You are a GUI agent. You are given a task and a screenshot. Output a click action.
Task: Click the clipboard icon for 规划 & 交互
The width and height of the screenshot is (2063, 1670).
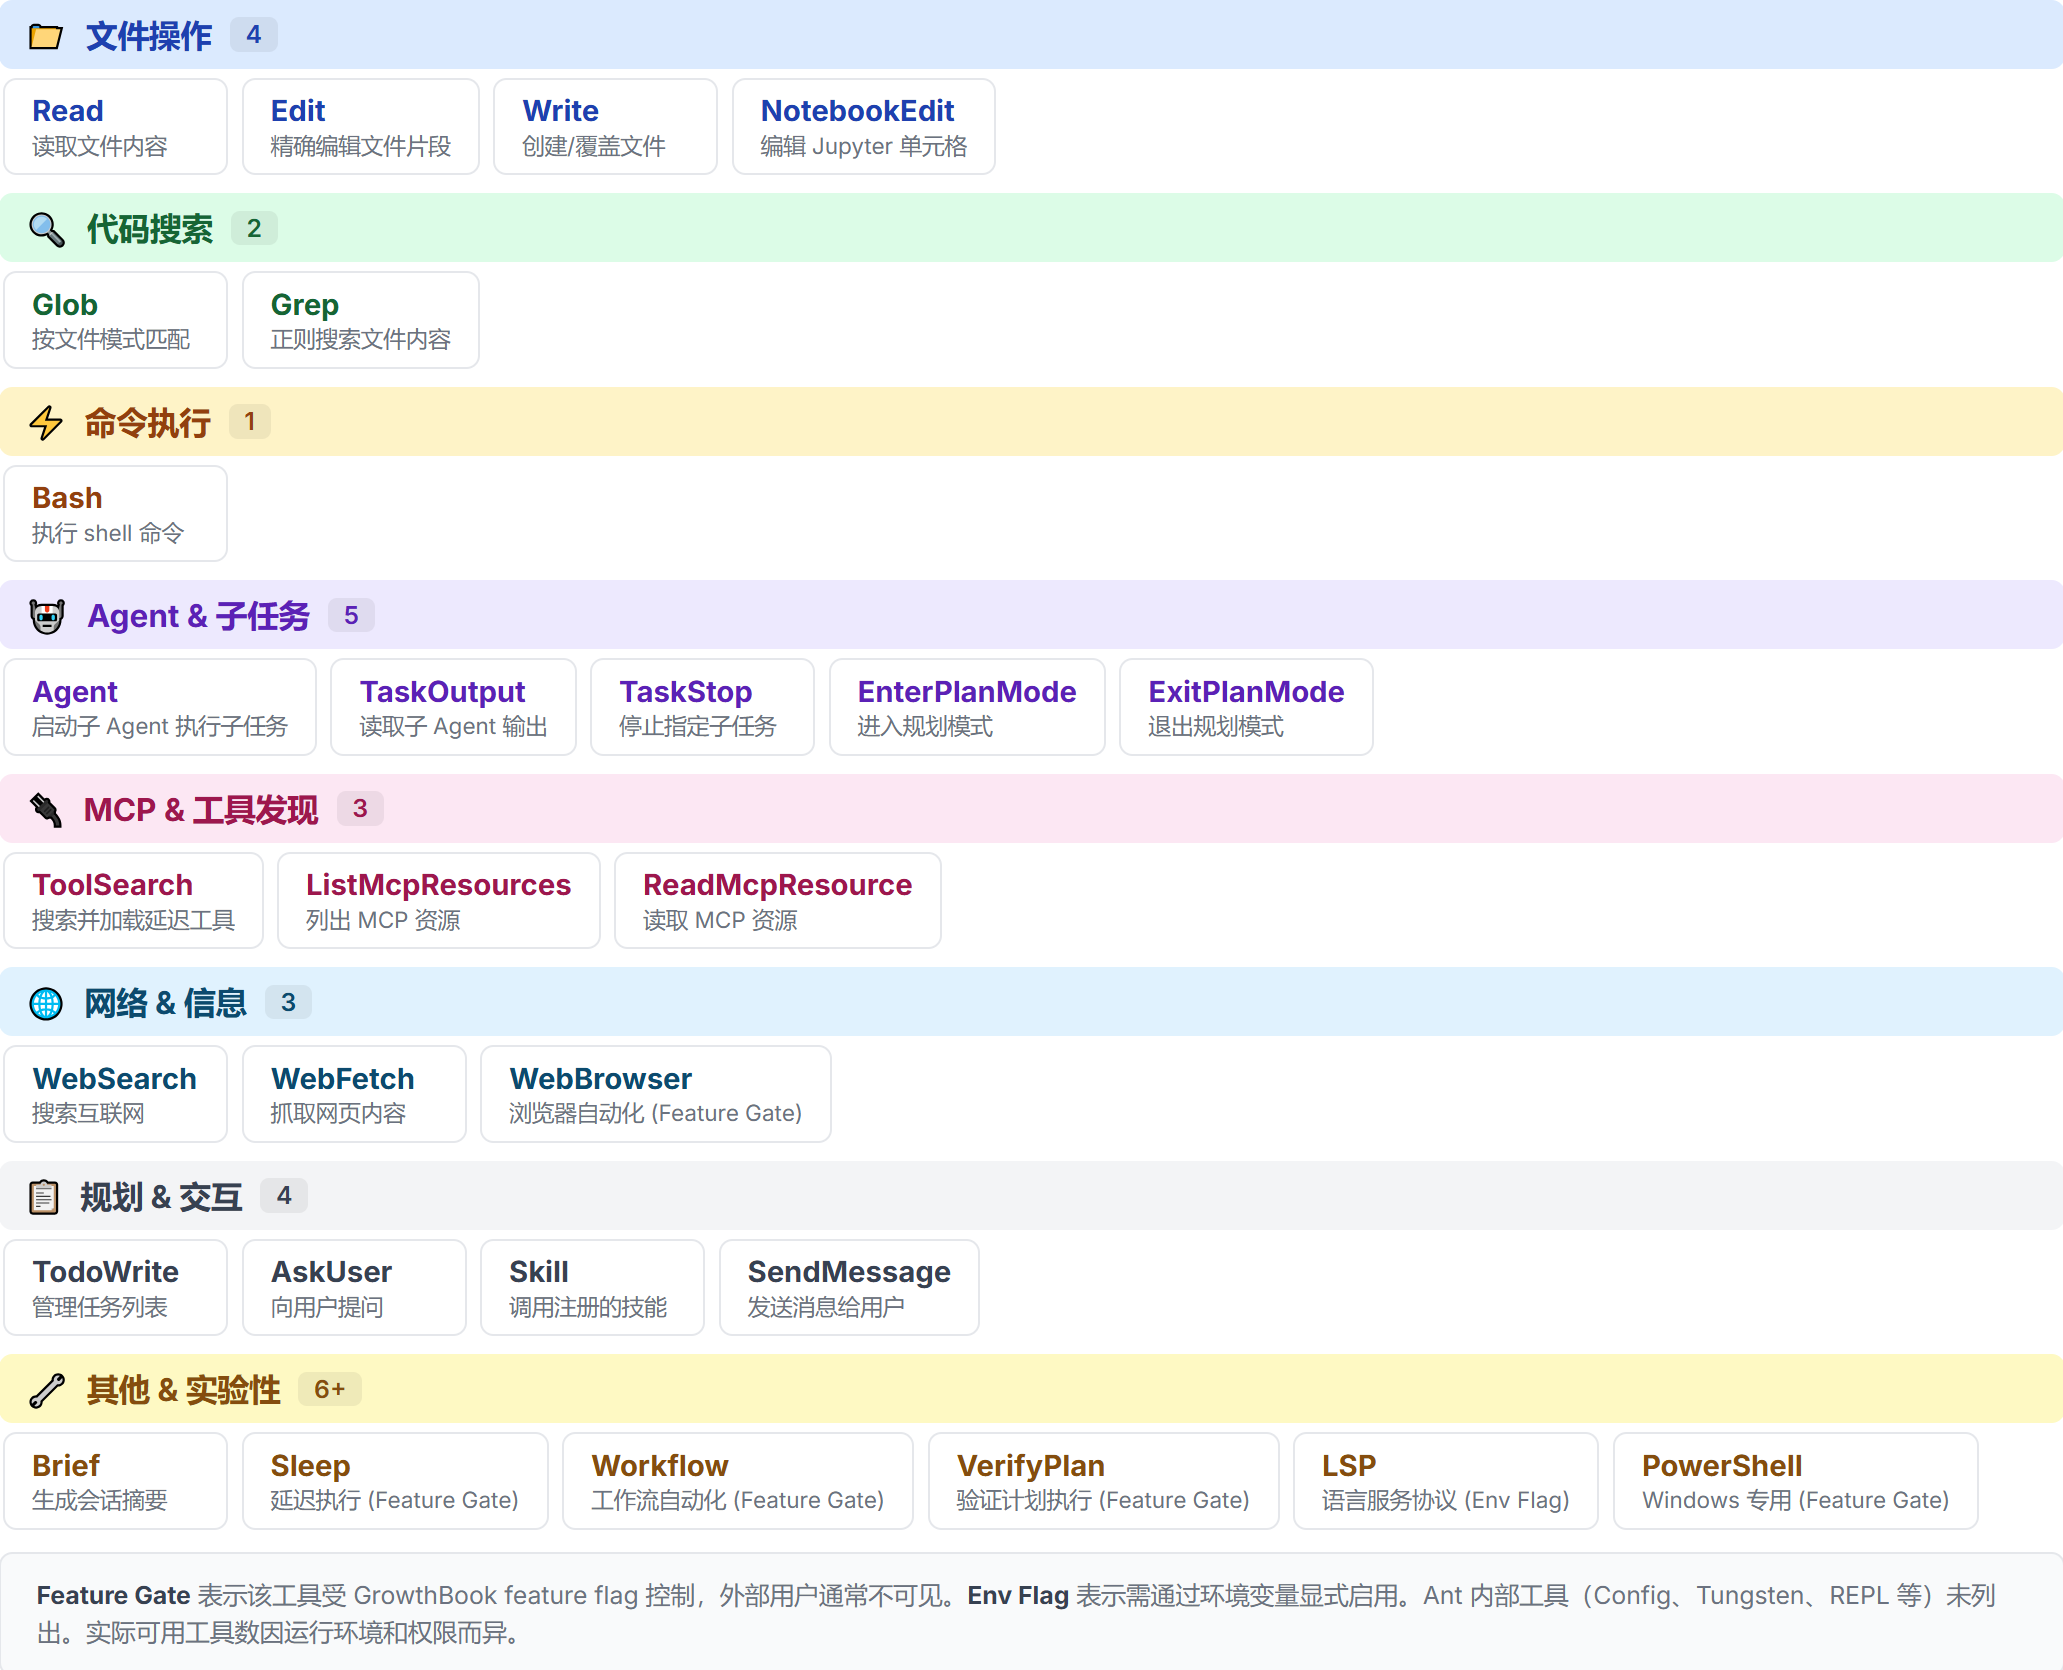click(44, 1197)
